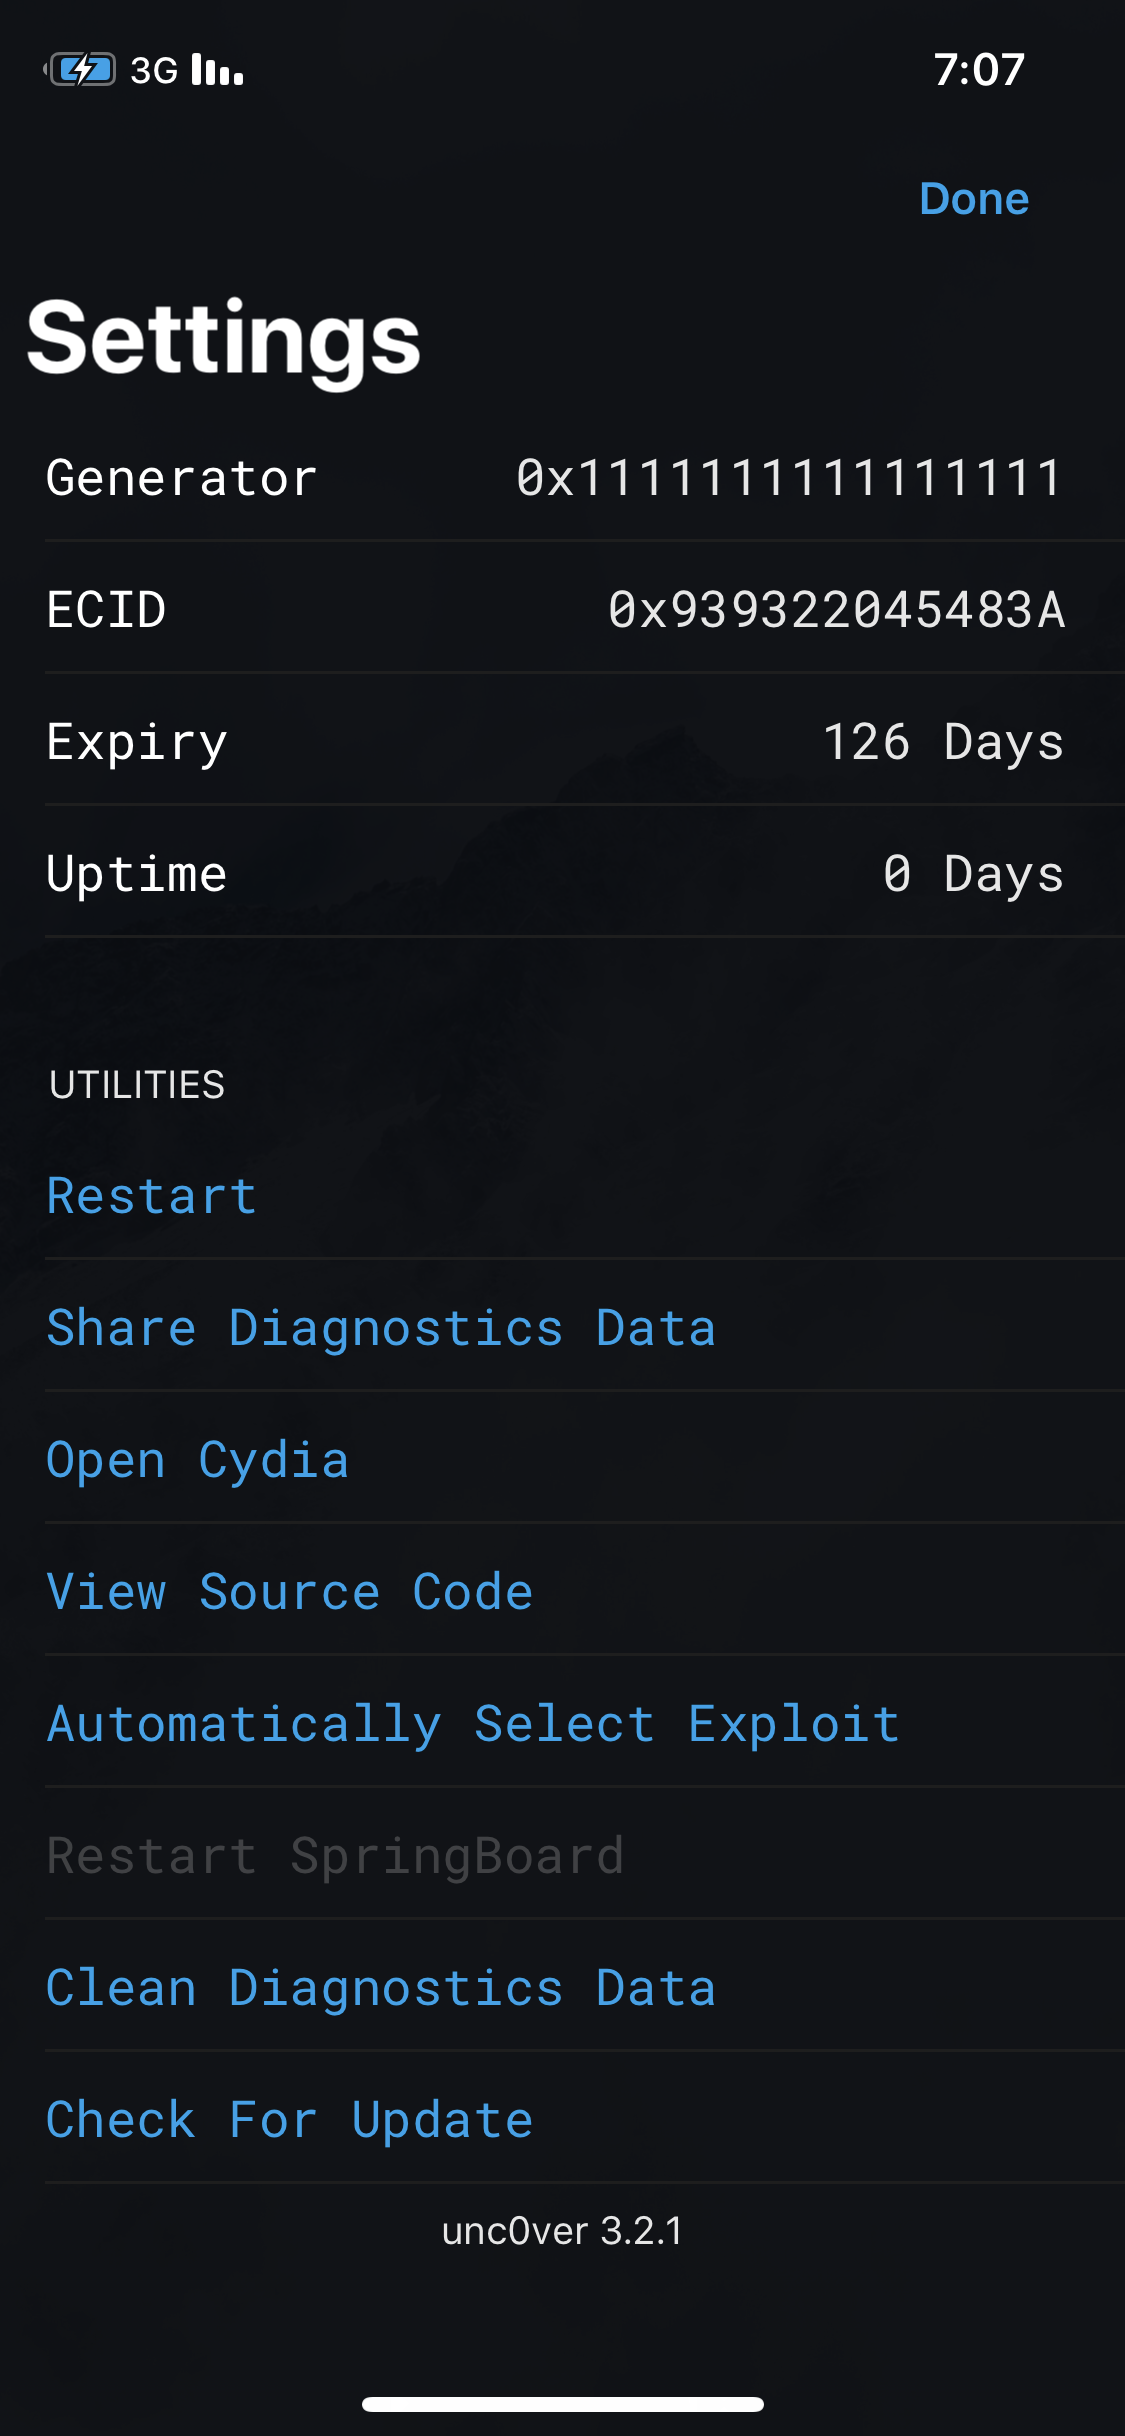Tap View Source Code link
Screen dimensions: 1125x2436
coord(290,1592)
